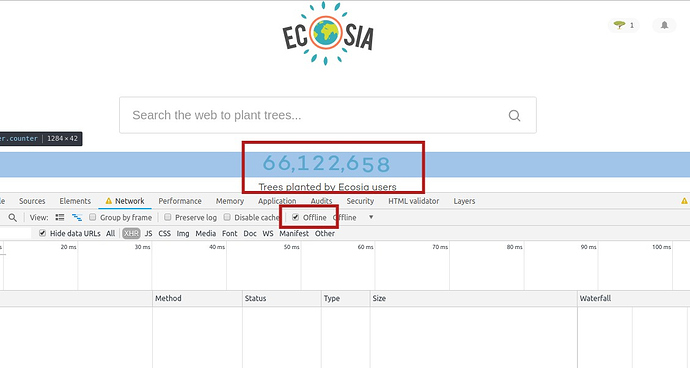The width and height of the screenshot is (690, 368).
Task: Open the Sources tab
Action: pos(32,201)
